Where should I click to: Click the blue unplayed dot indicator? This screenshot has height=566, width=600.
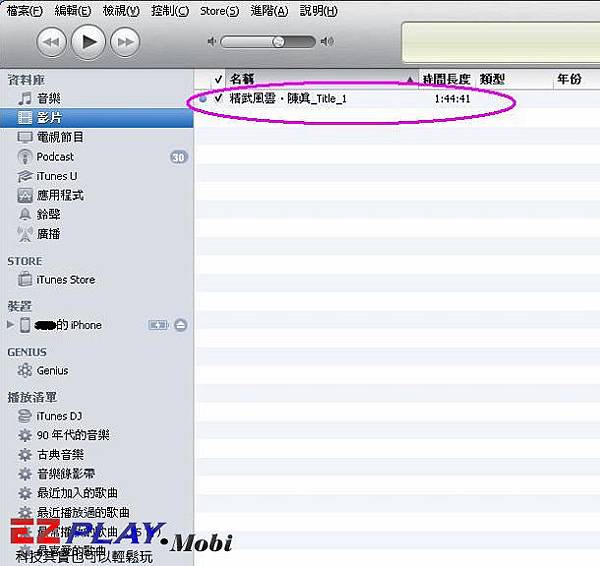click(x=203, y=99)
